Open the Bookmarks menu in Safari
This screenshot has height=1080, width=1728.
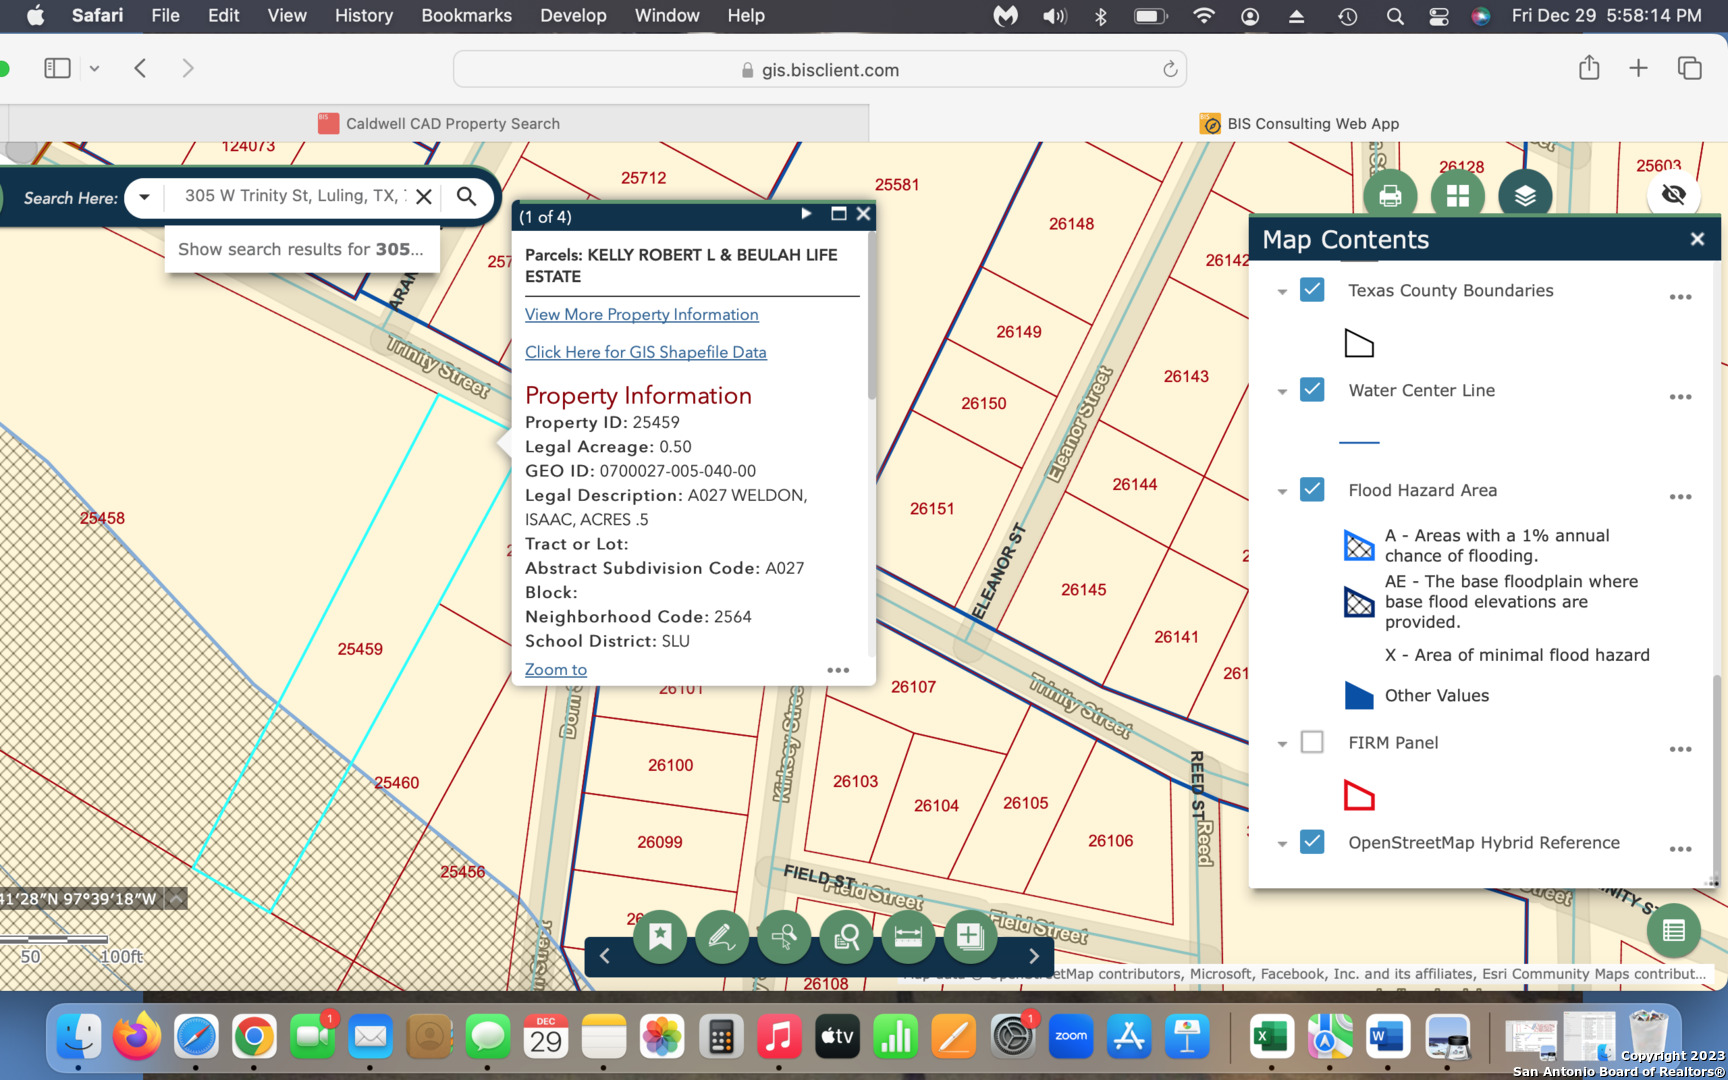tap(466, 16)
